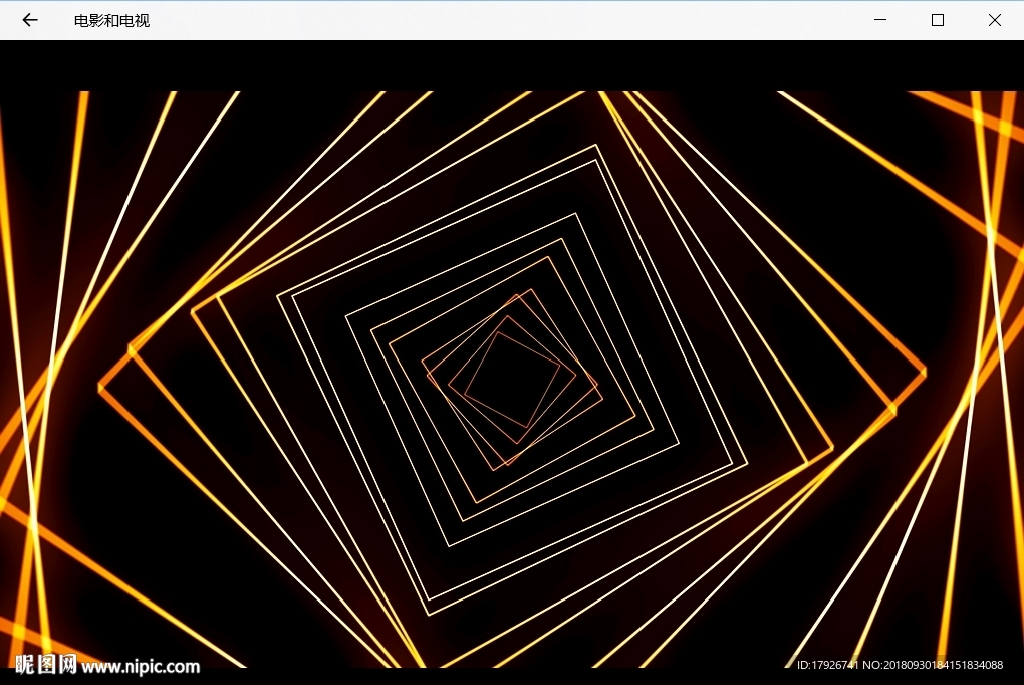Minimize the 电影和电视 window
This screenshot has width=1024, height=685.
coord(880,20)
